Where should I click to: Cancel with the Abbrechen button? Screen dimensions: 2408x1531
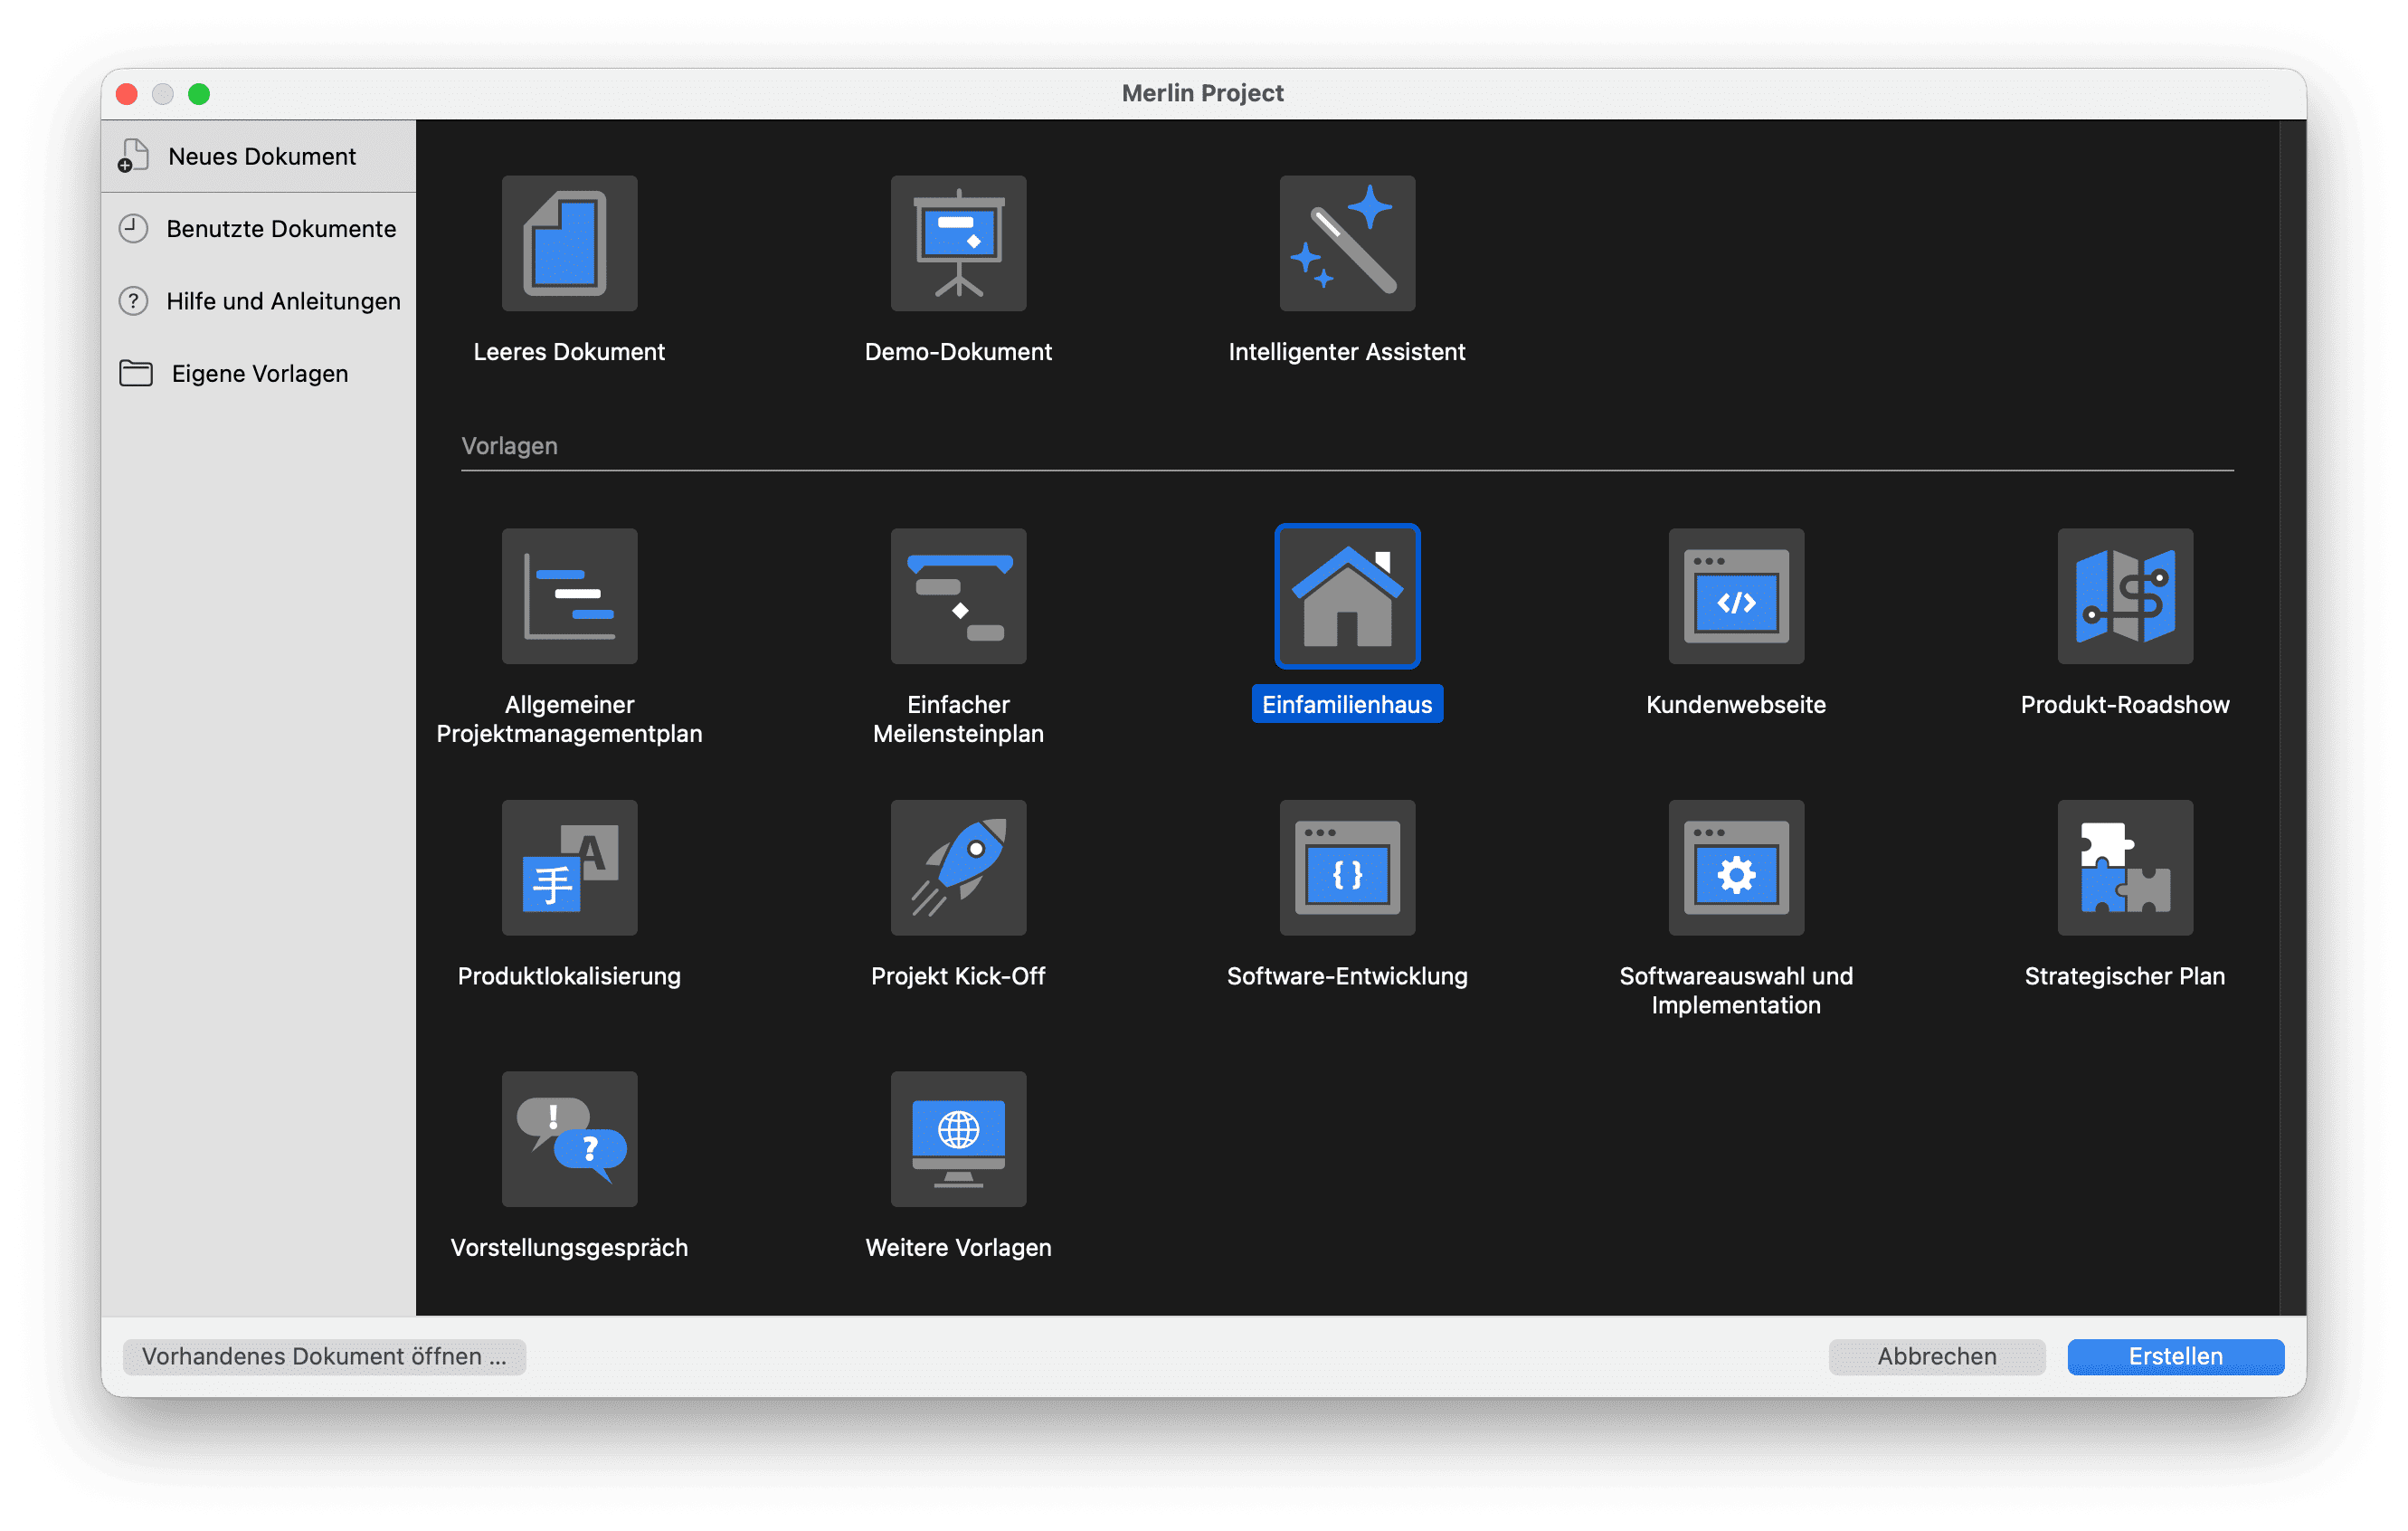(x=1936, y=1356)
